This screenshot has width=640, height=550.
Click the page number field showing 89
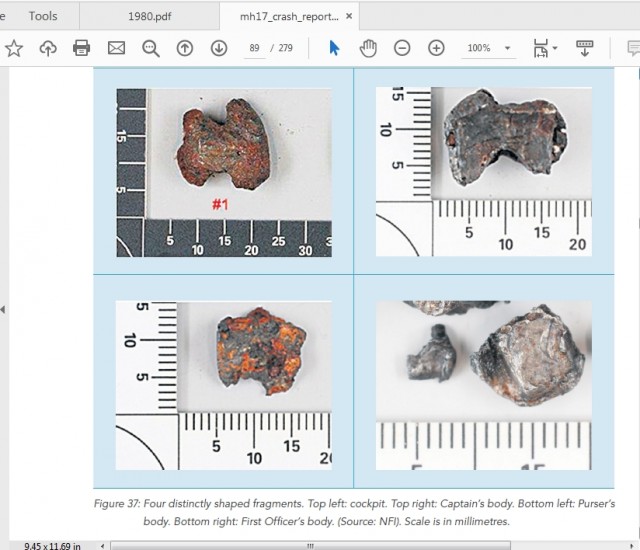tap(254, 48)
